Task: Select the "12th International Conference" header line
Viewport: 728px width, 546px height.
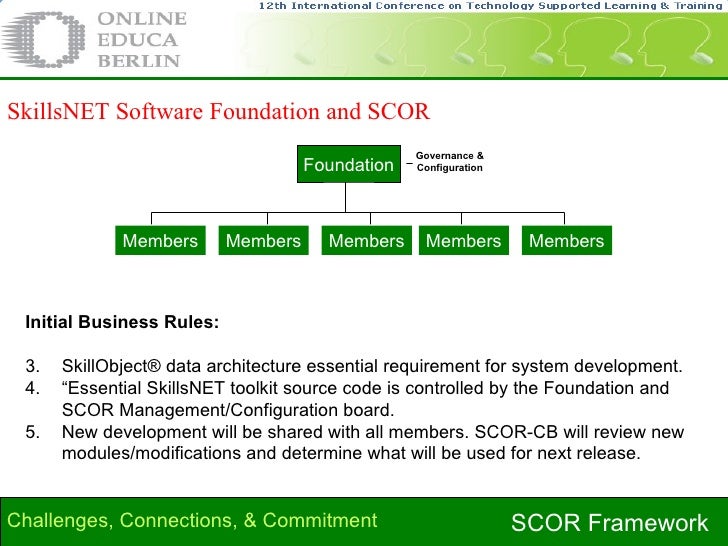Action: point(492,6)
